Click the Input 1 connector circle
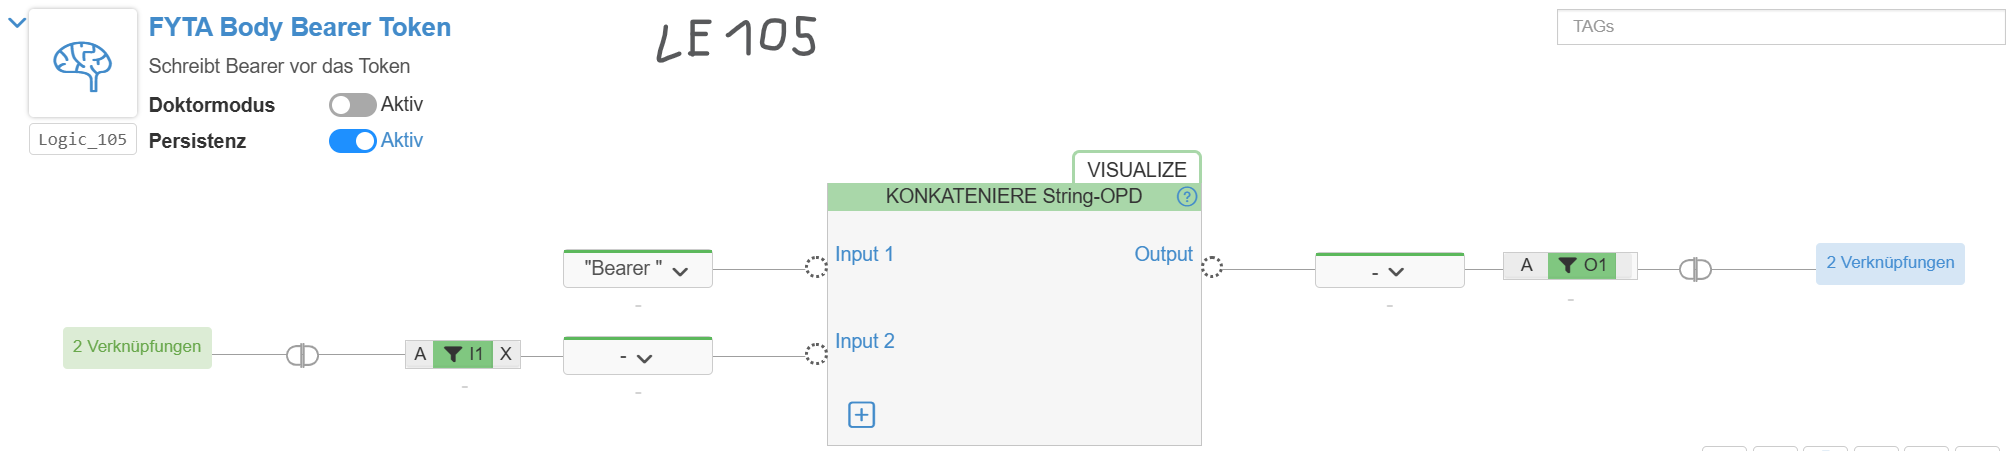The image size is (2008, 451). click(816, 267)
